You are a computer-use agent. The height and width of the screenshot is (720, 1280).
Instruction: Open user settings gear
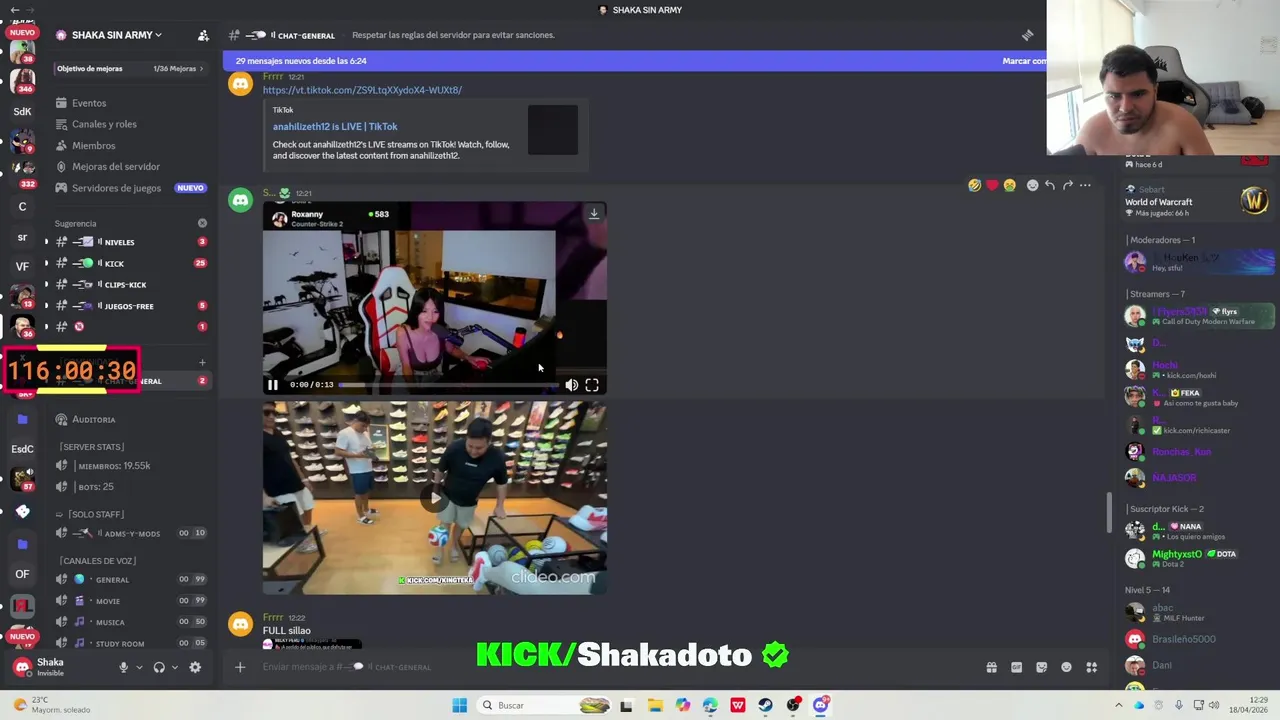(x=195, y=668)
